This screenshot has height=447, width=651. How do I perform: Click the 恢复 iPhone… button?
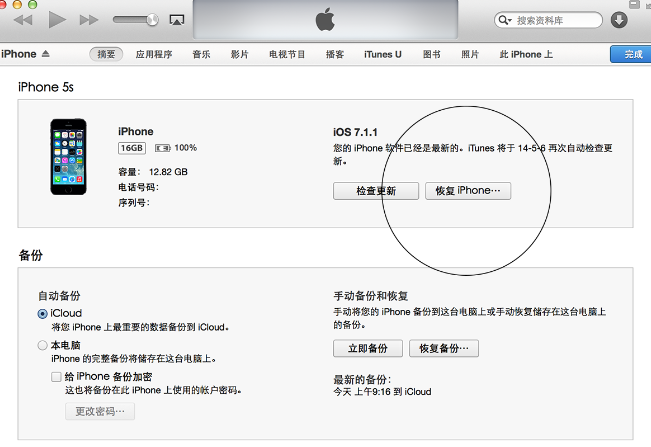tap(468, 191)
